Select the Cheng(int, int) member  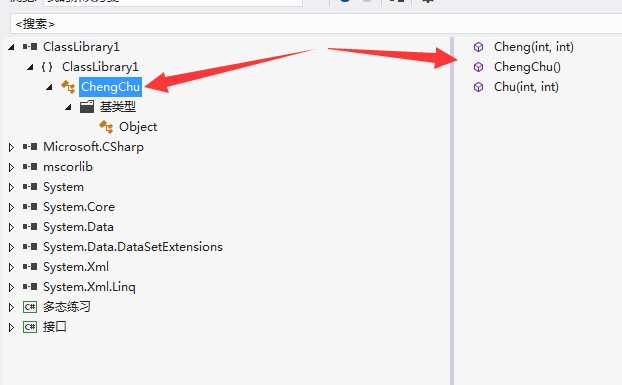coord(534,47)
